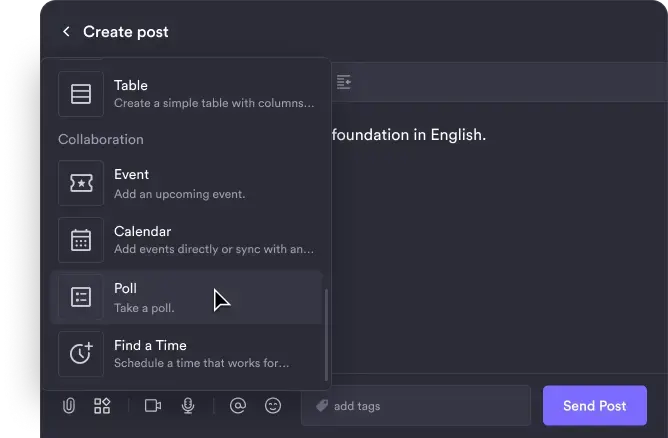Select the Table block icon
The height and width of the screenshot is (438, 668).
(81, 94)
